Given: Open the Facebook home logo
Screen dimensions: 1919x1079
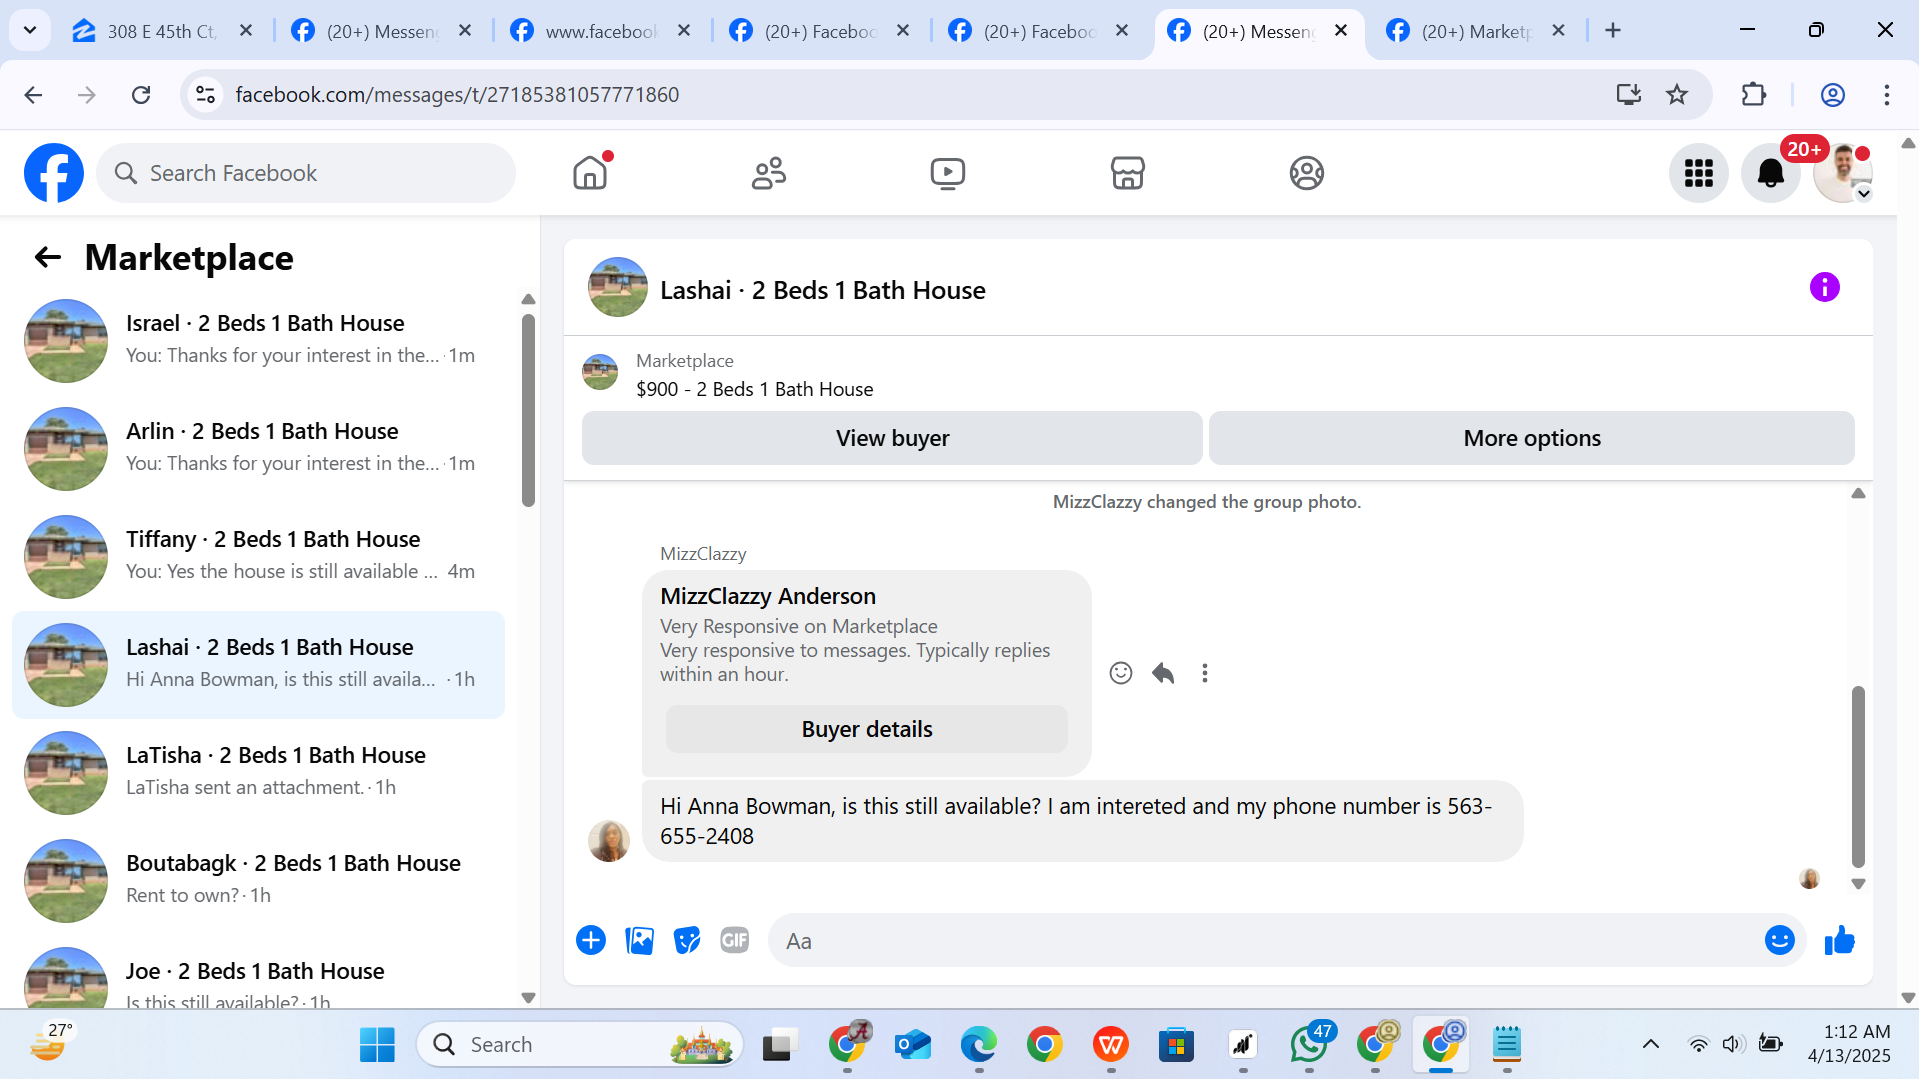Looking at the screenshot, I should 54,173.
